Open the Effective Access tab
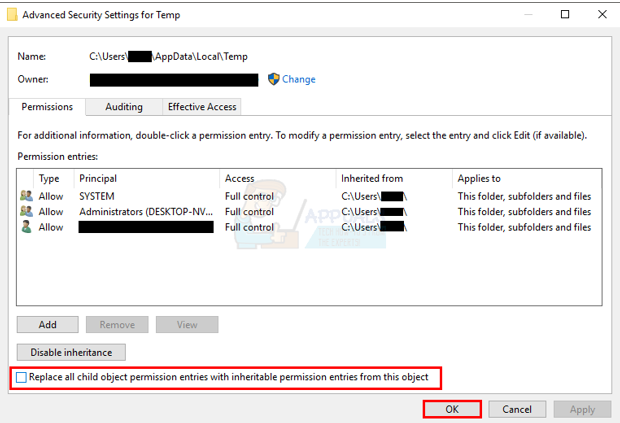Image resolution: width=620 pixels, height=423 pixels. 202,107
